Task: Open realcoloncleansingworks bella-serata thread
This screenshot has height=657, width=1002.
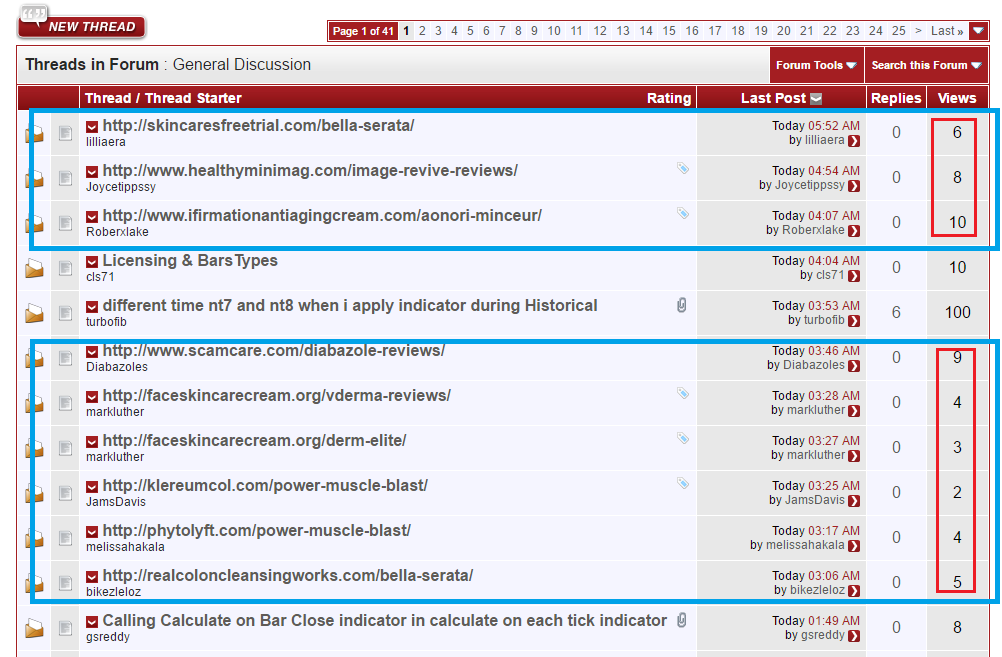Action: coord(288,575)
